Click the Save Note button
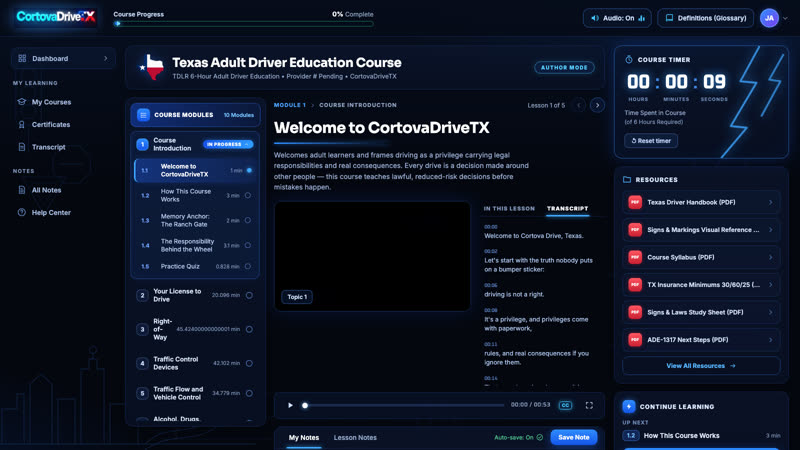800x450 pixels. pos(573,437)
